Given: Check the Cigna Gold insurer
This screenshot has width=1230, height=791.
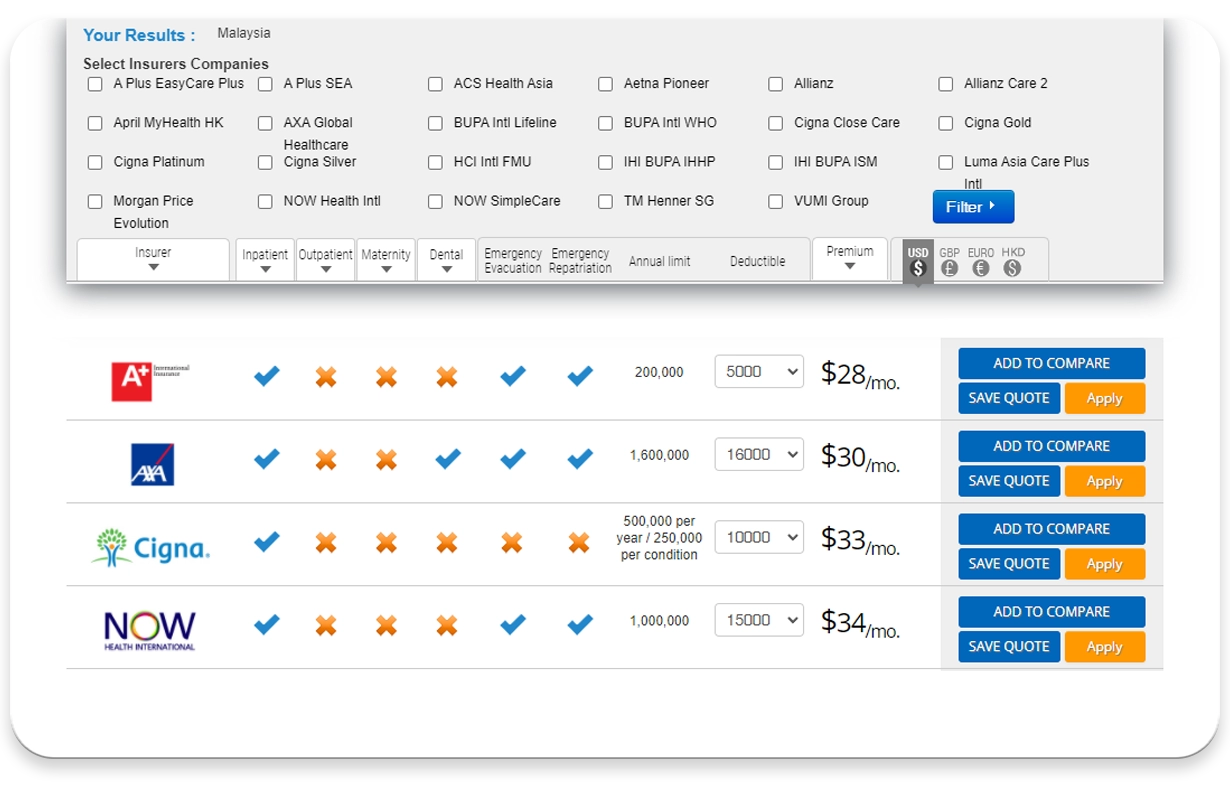Looking at the screenshot, I should click(945, 123).
